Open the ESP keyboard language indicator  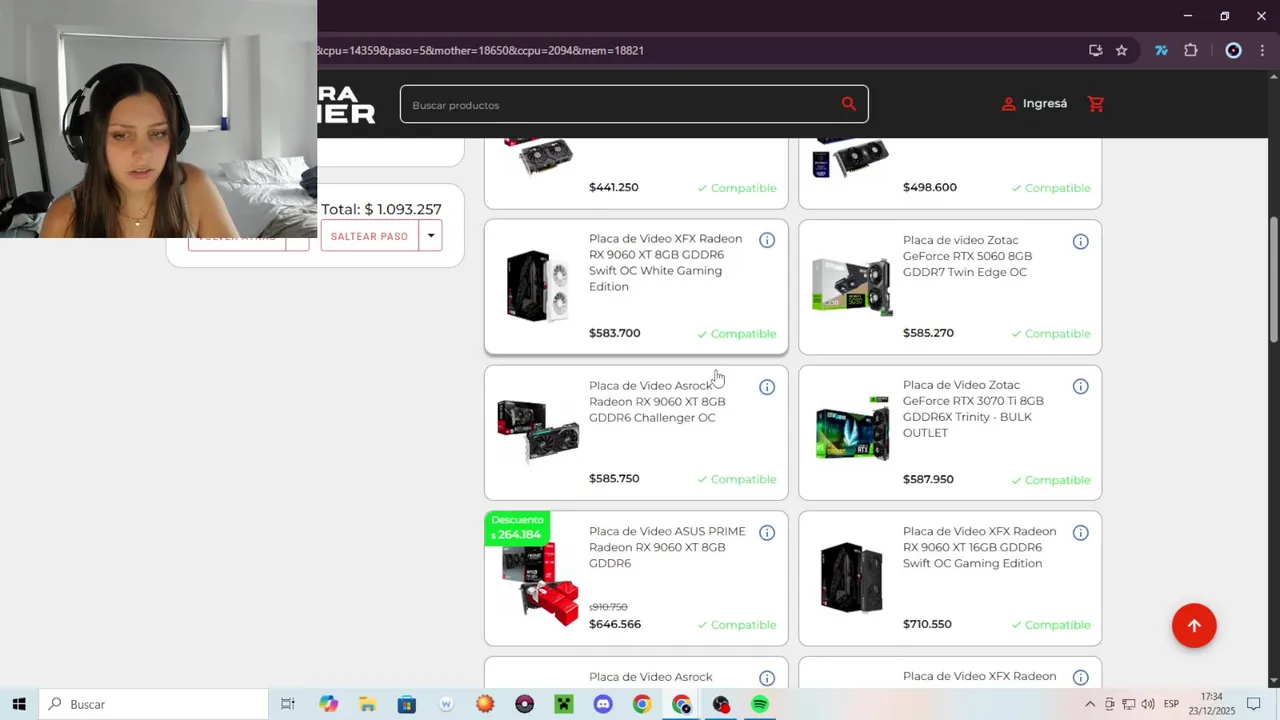(x=1171, y=704)
